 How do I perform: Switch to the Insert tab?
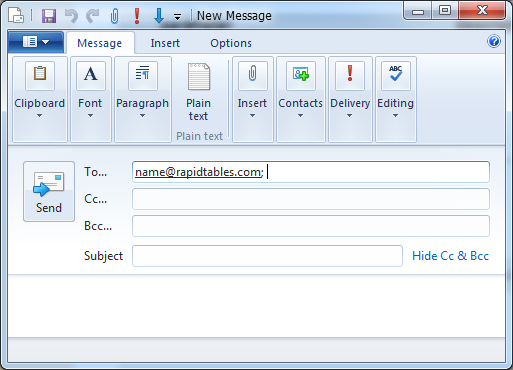click(x=165, y=43)
